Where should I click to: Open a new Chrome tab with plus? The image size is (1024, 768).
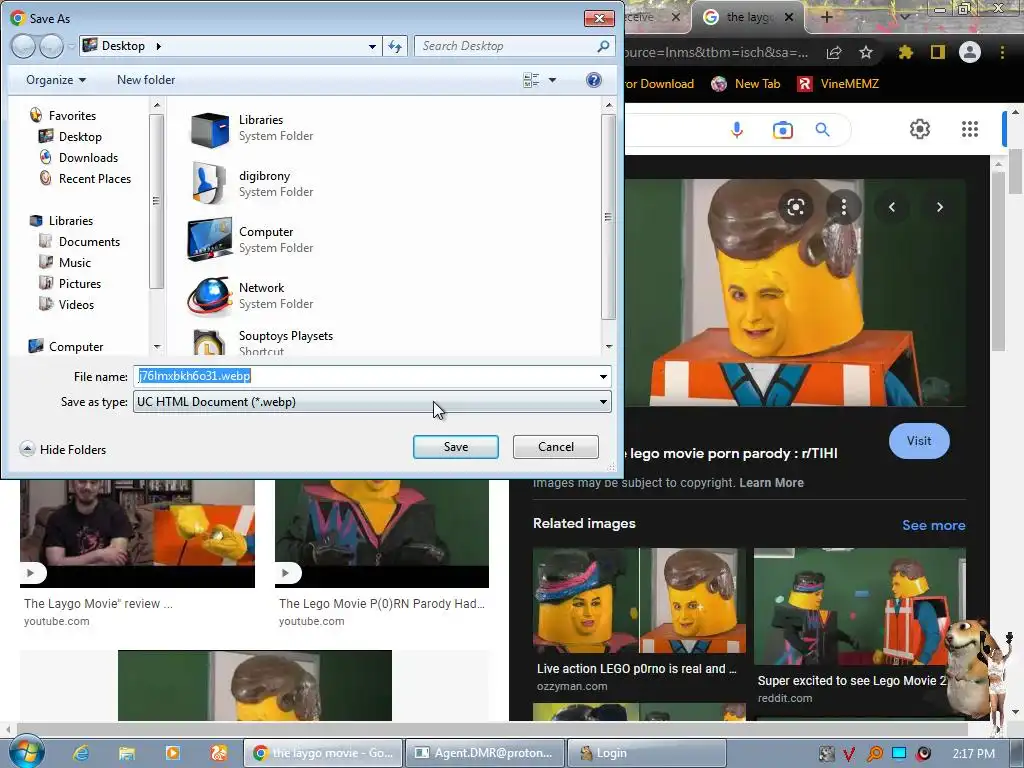pyautogui.click(x=826, y=18)
